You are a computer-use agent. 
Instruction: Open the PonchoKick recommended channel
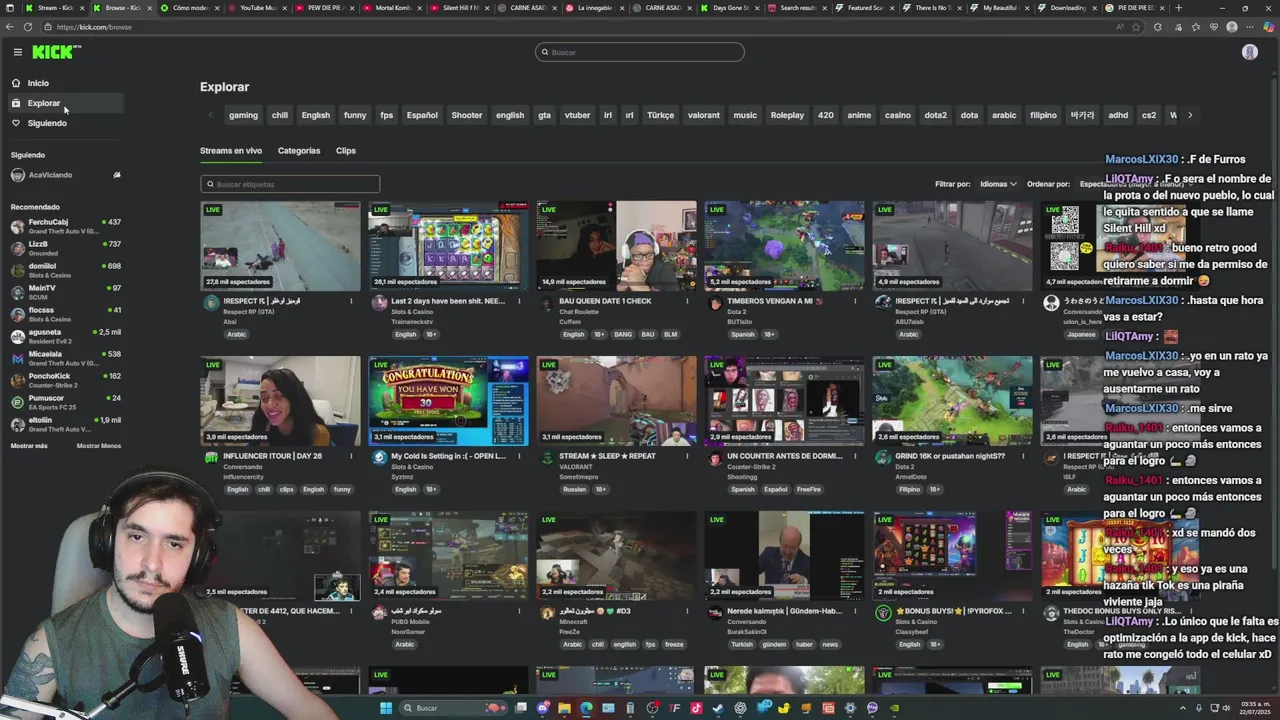(x=66, y=380)
